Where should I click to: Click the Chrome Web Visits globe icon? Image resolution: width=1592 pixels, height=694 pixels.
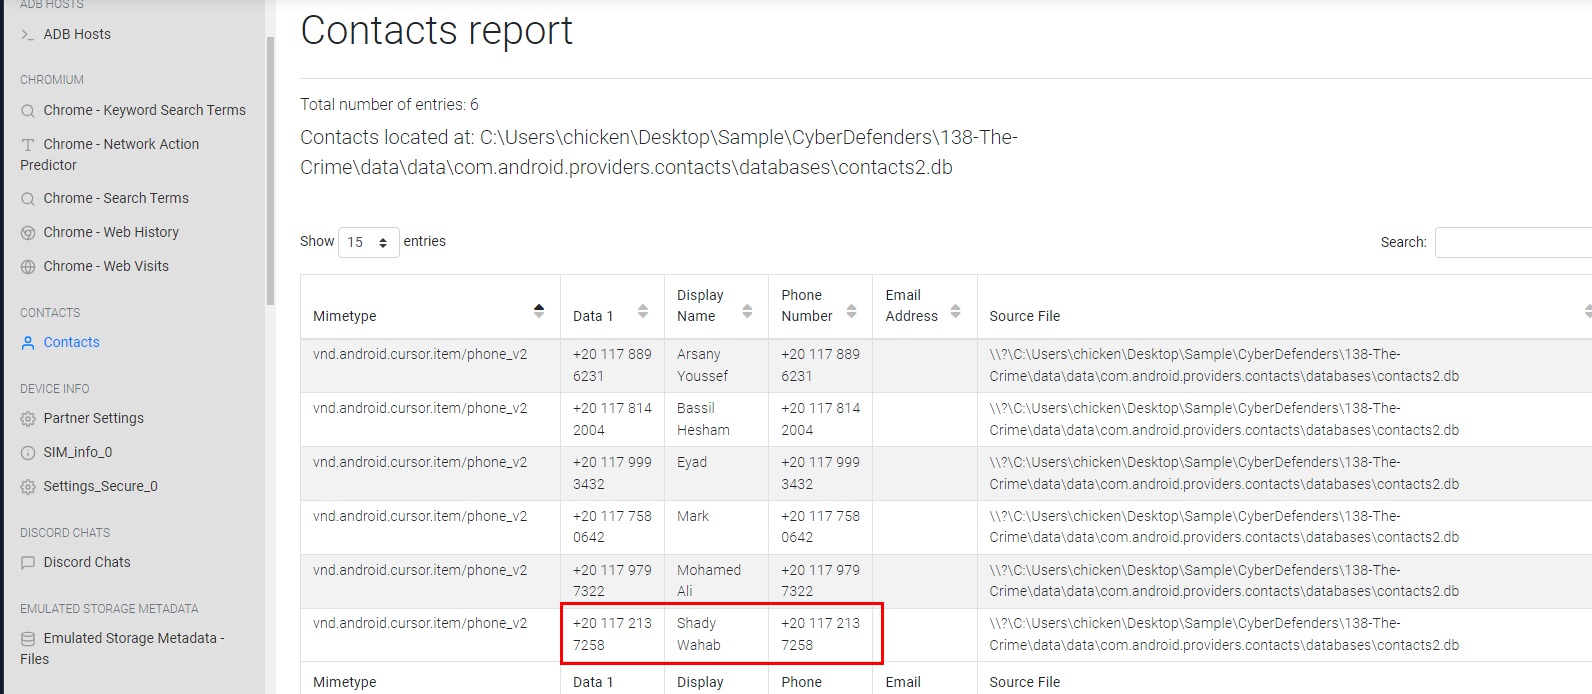coord(28,267)
